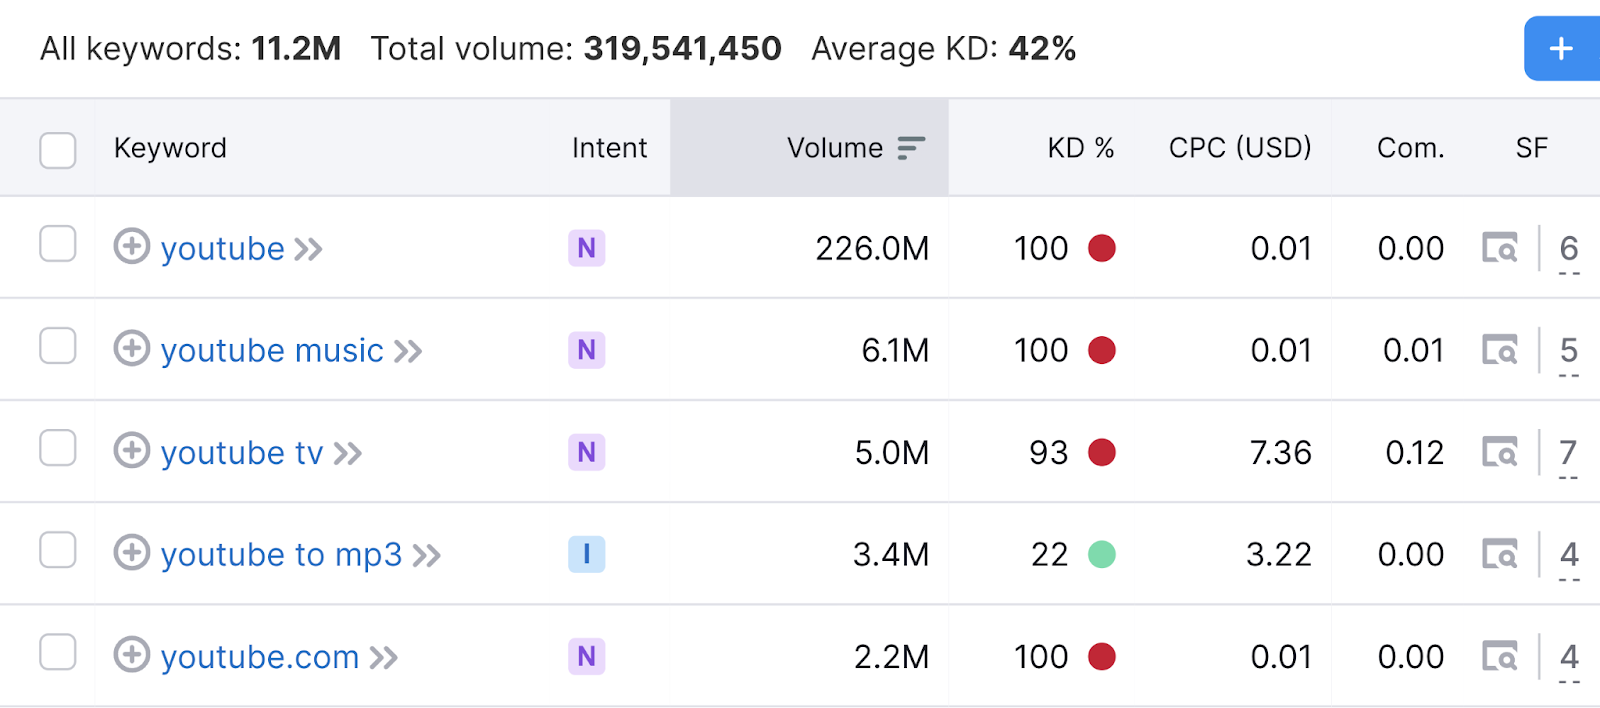Click the I intent badge for youtube to mp3
The image size is (1600, 708).
(587, 553)
